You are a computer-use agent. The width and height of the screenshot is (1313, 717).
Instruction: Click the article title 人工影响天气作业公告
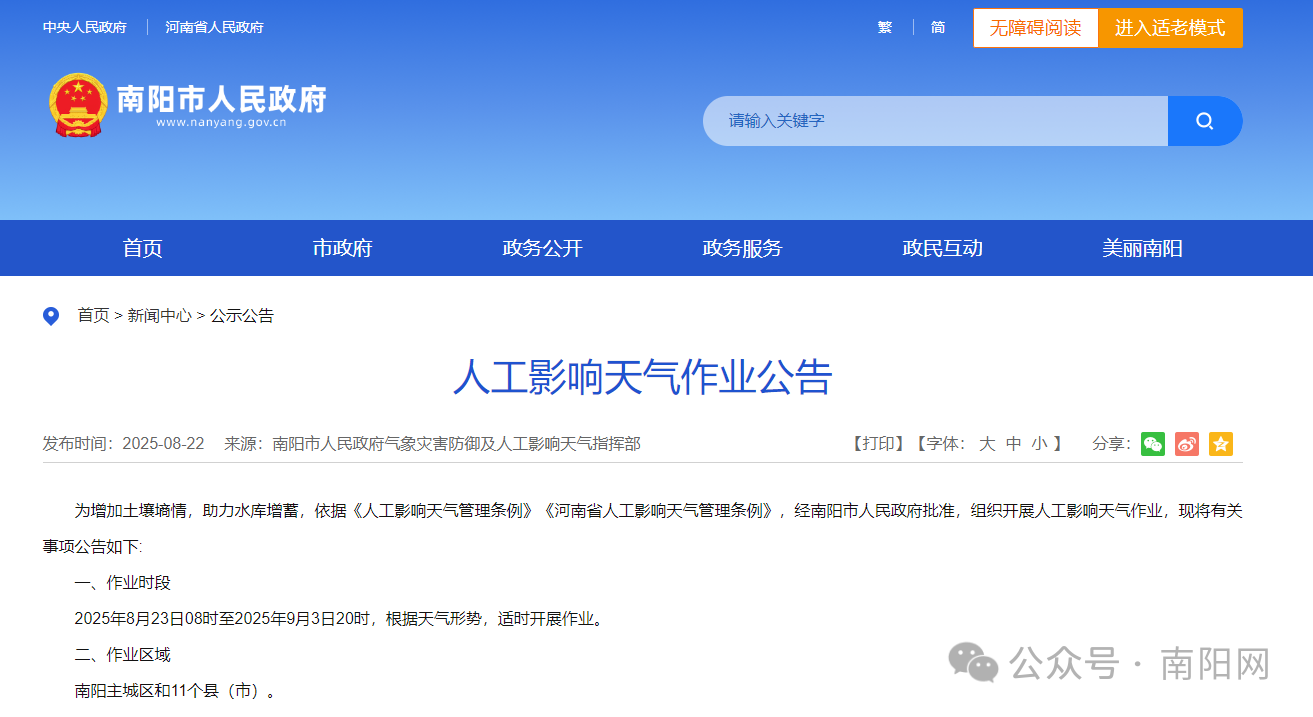pyautogui.click(x=643, y=378)
